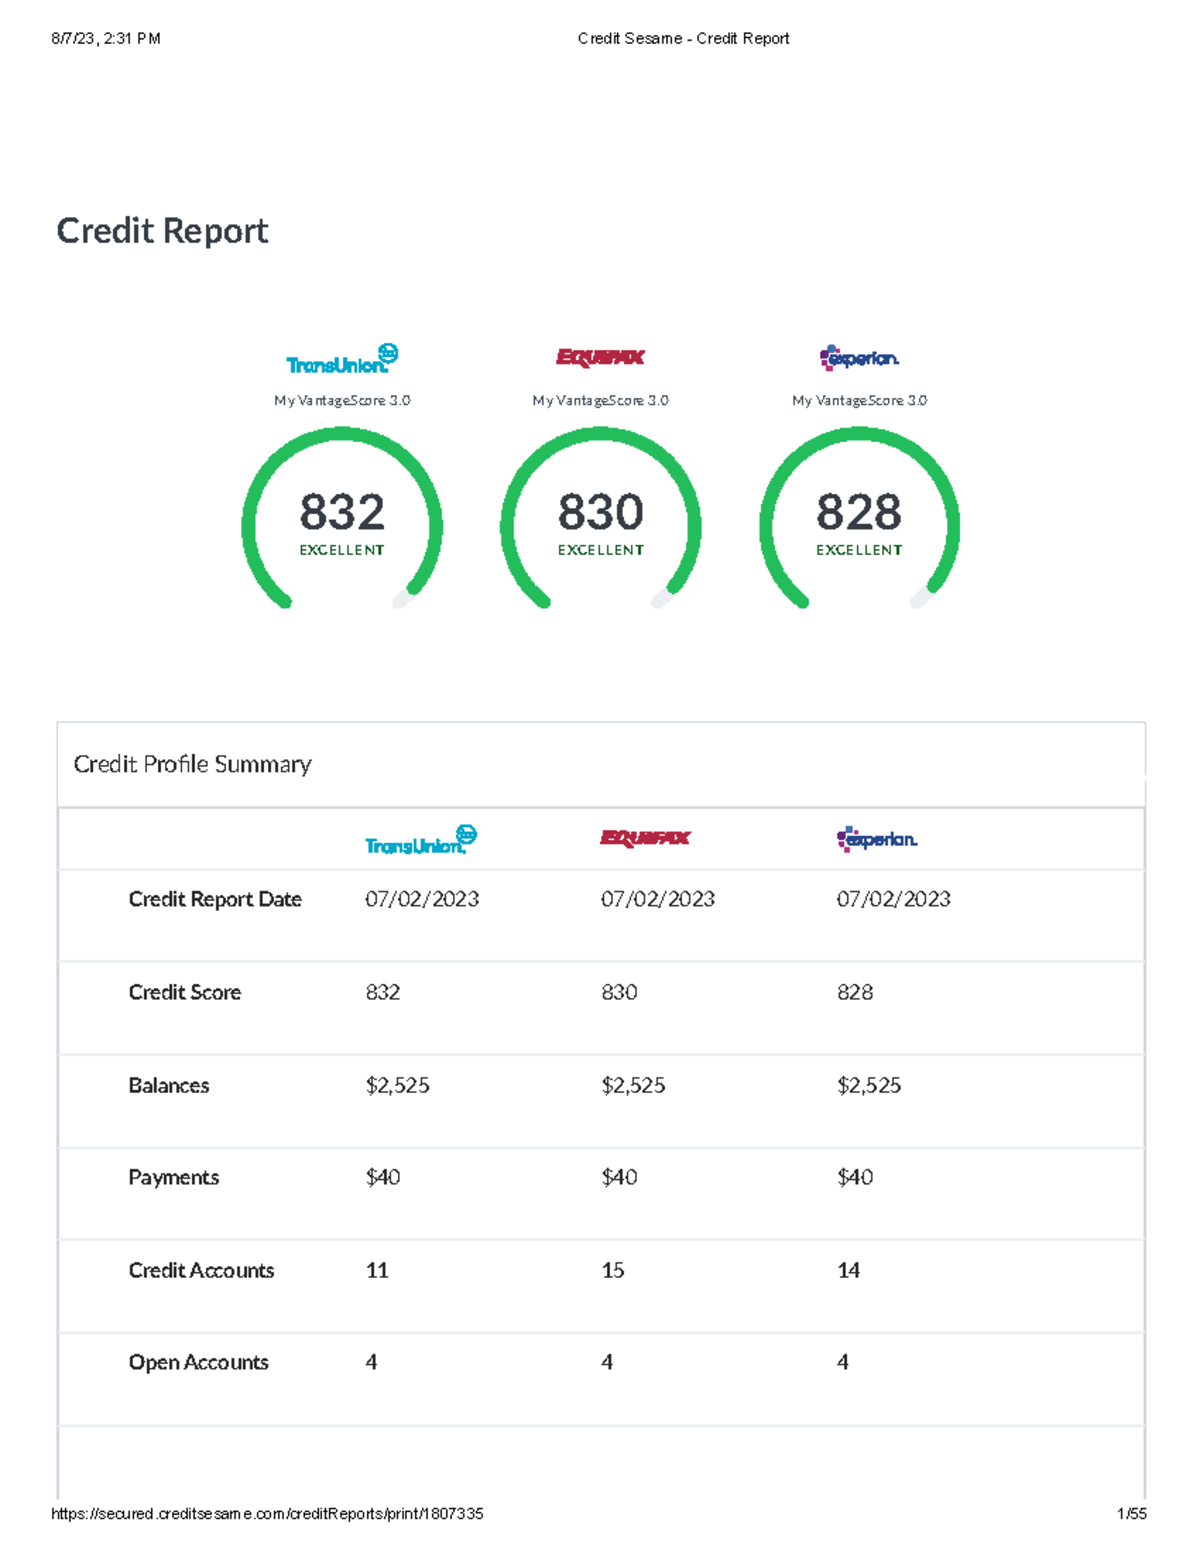The width and height of the screenshot is (1200, 1553).
Task: Click the Experian logo above the right score gauge
Action: tap(860, 357)
